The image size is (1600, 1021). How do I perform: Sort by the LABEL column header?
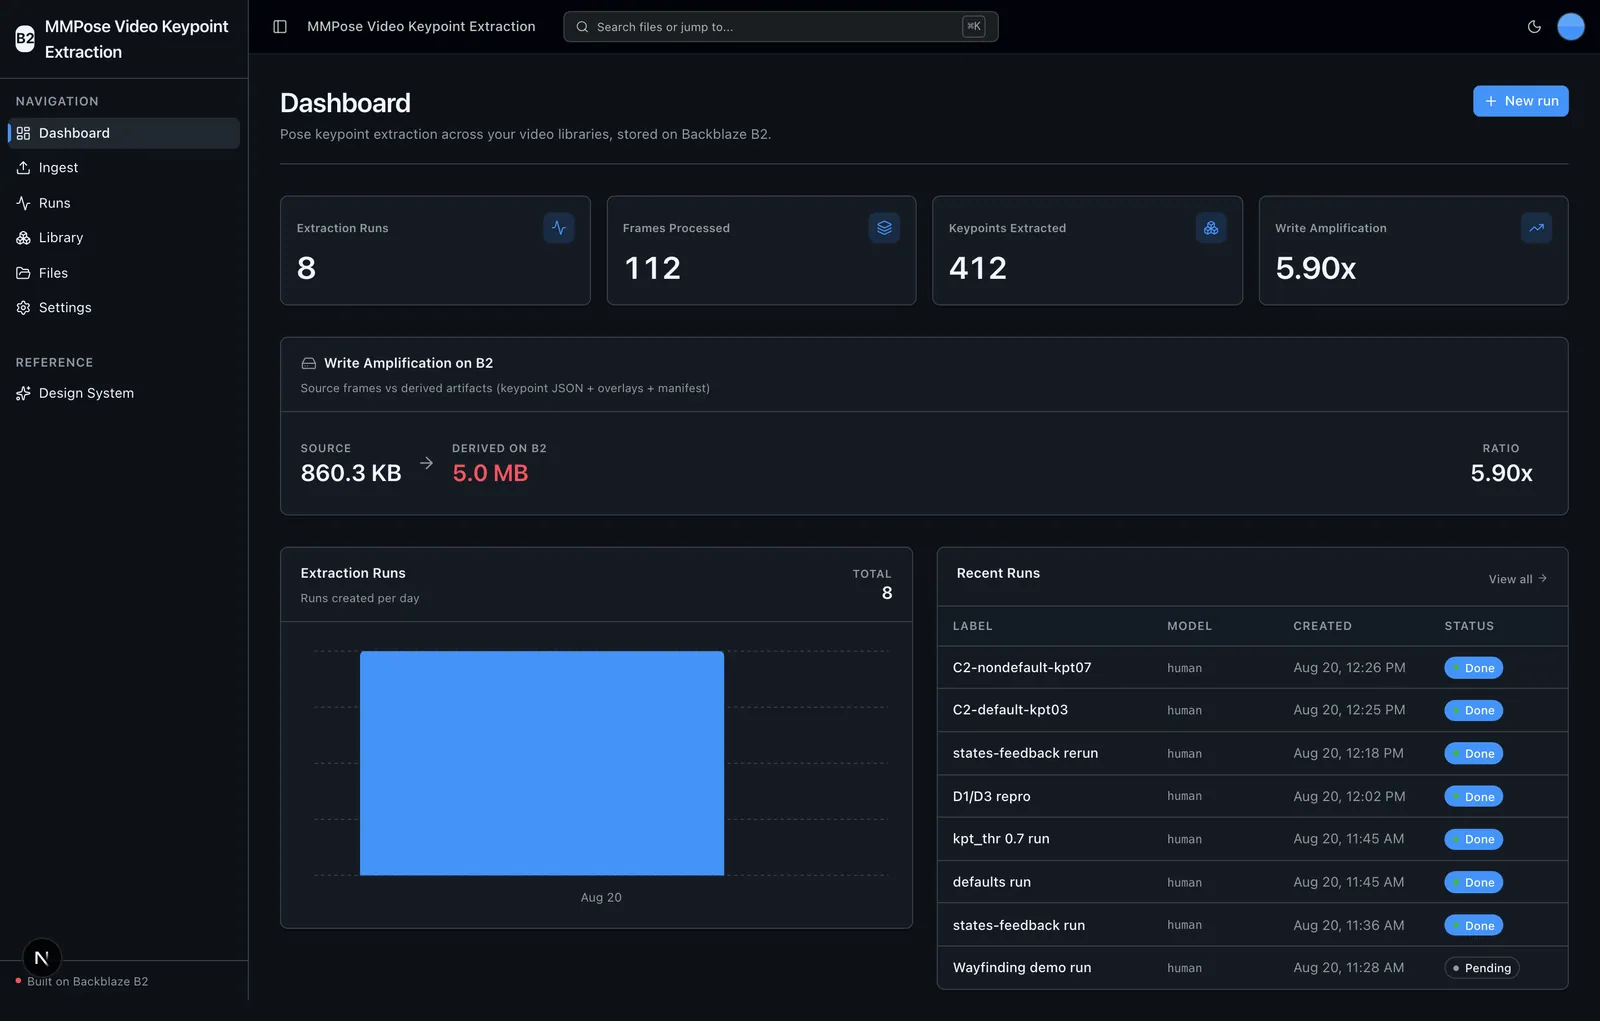tap(972, 626)
